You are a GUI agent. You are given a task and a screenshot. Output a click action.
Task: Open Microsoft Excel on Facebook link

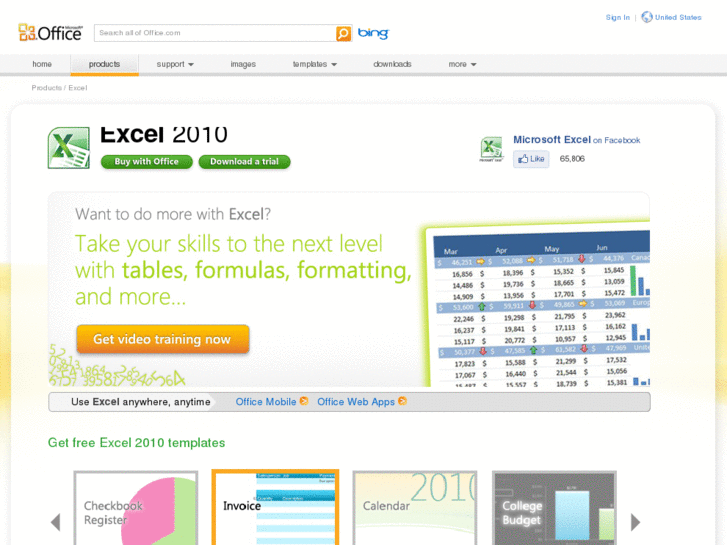576,140
